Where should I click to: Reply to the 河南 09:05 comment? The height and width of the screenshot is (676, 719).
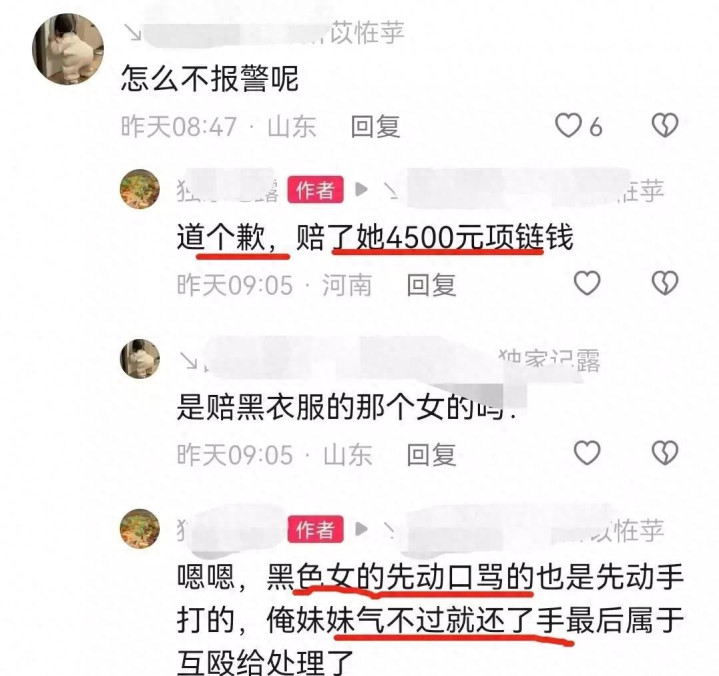[431, 285]
